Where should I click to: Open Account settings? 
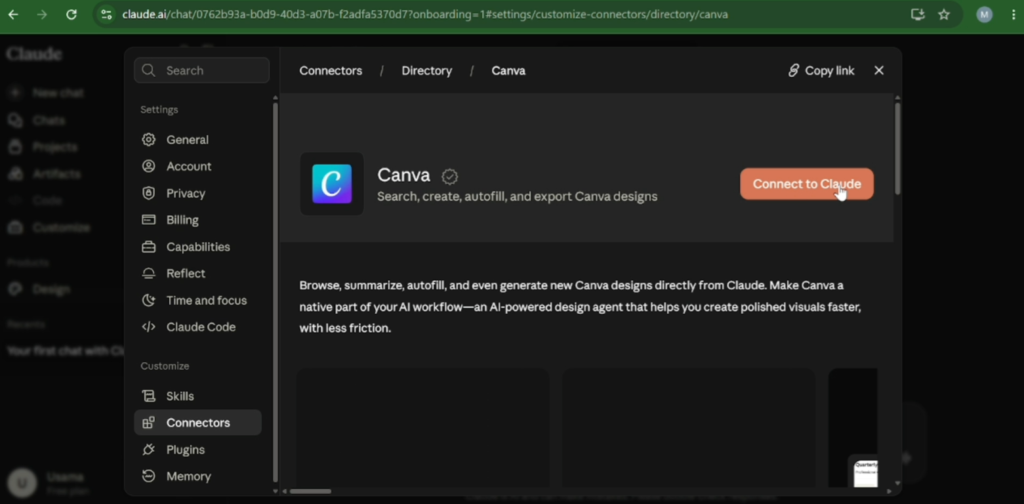click(x=198, y=166)
